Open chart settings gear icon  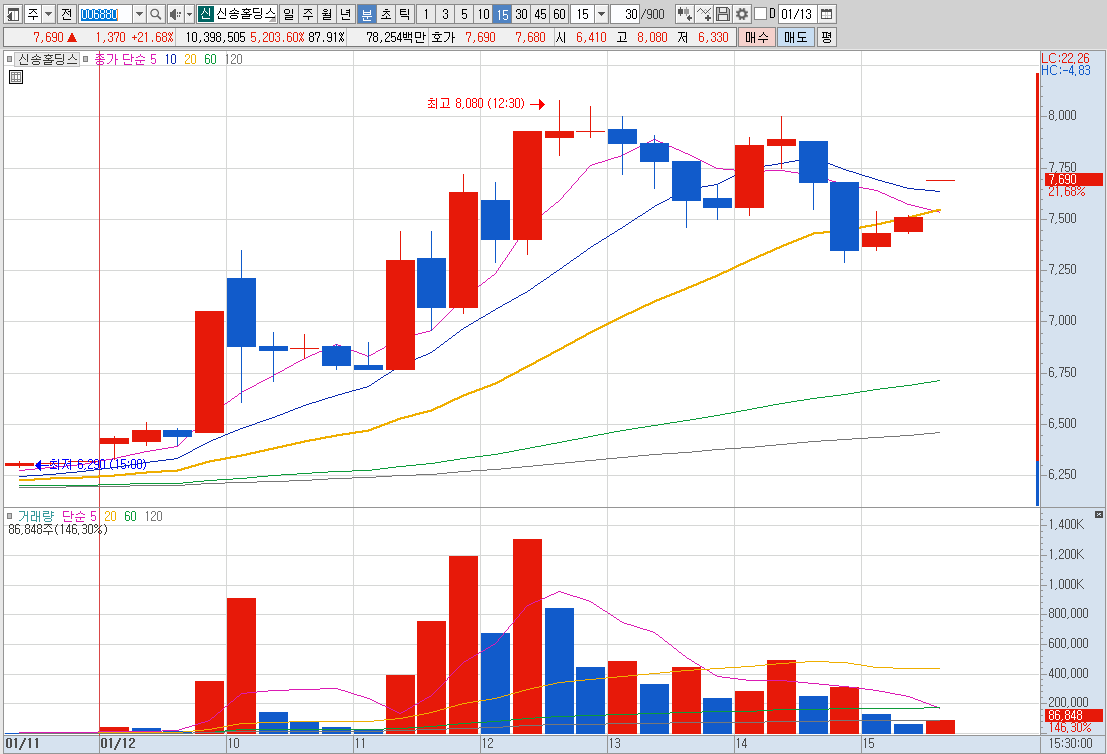(x=742, y=14)
